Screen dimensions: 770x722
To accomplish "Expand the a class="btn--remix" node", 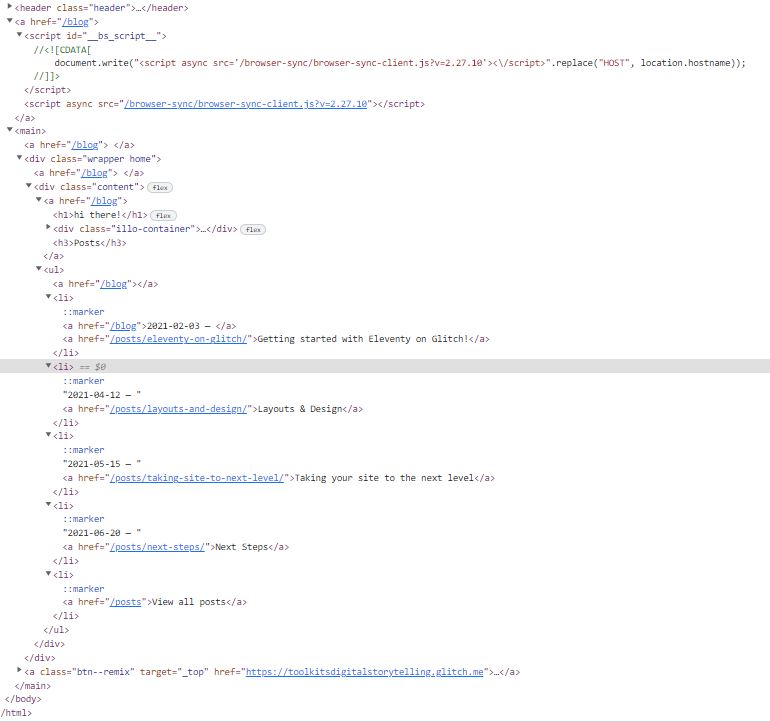I will 19,670.
